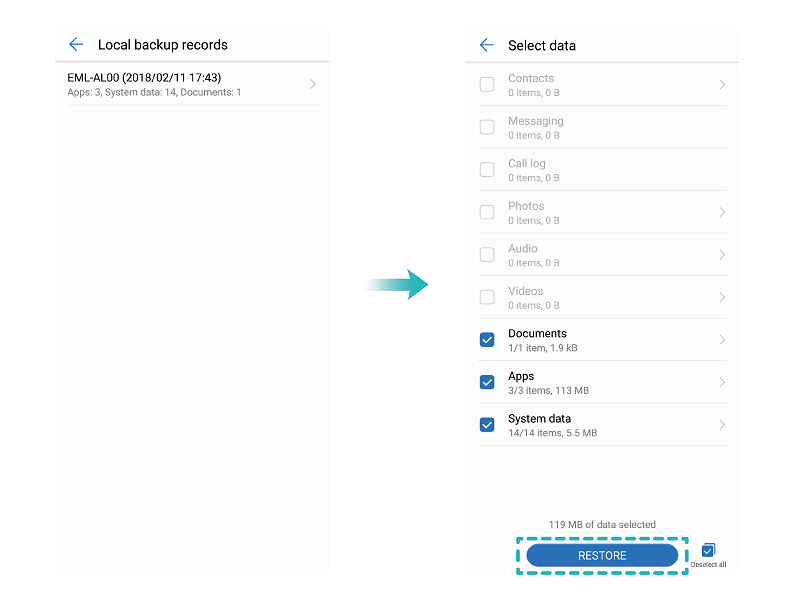800x600 pixels.
Task: Click the 119 MB of data selected text
Action: click(x=601, y=524)
